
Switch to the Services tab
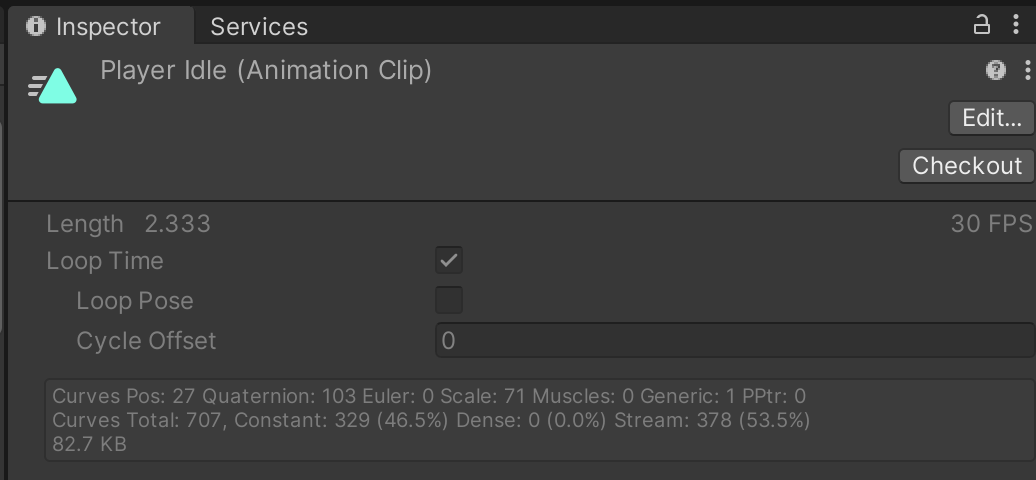(259, 27)
